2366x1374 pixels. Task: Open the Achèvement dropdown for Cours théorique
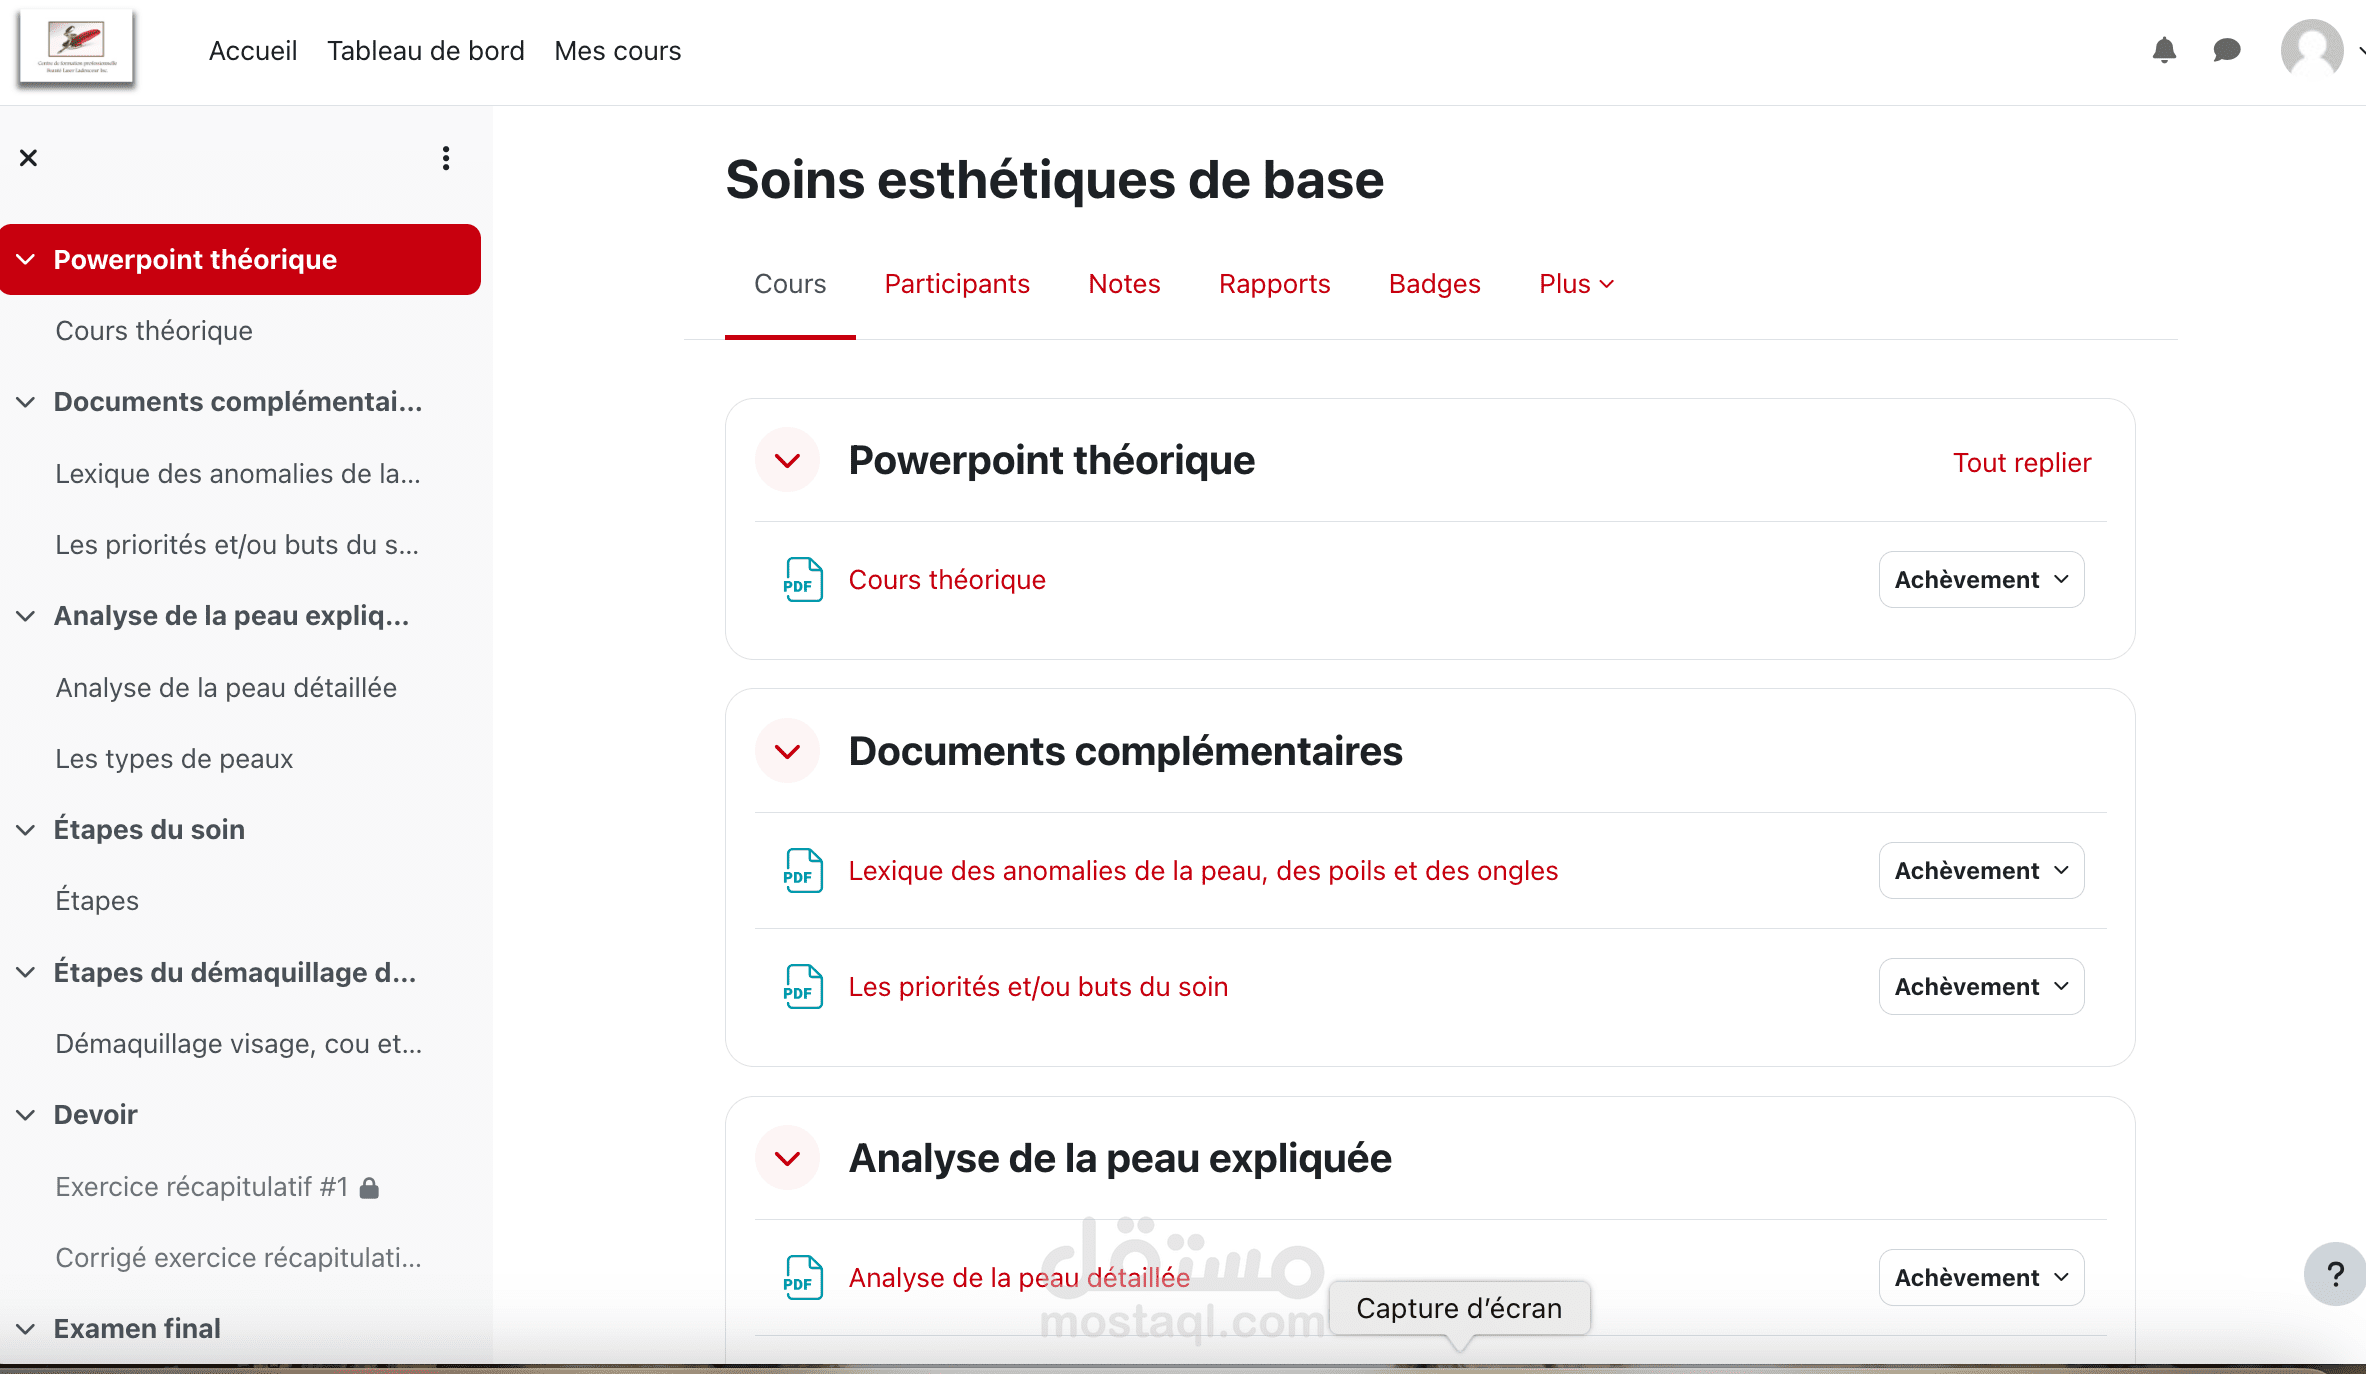1981,580
